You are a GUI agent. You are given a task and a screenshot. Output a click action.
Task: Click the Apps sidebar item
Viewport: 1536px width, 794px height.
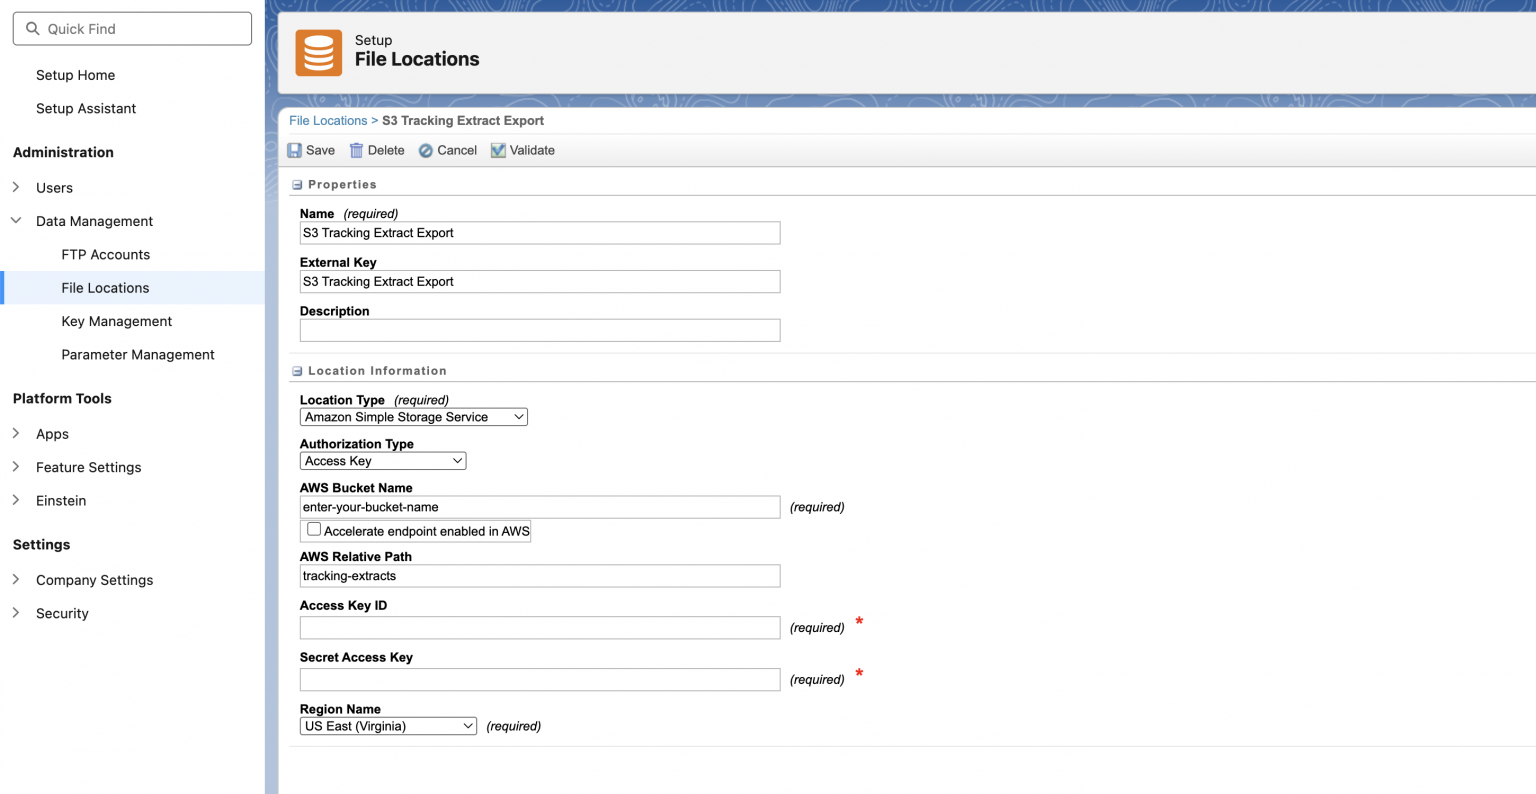52,434
